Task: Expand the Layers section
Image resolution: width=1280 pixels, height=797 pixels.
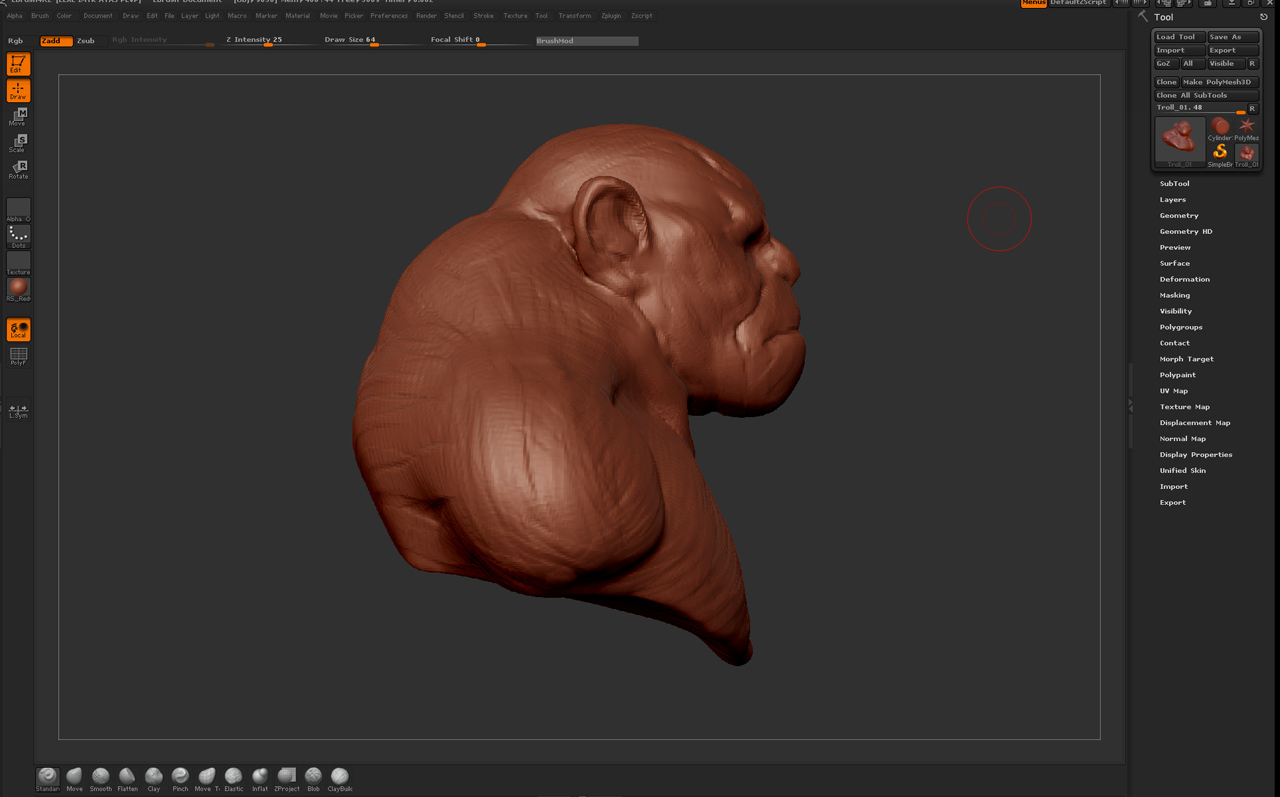Action: (x=1173, y=200)
